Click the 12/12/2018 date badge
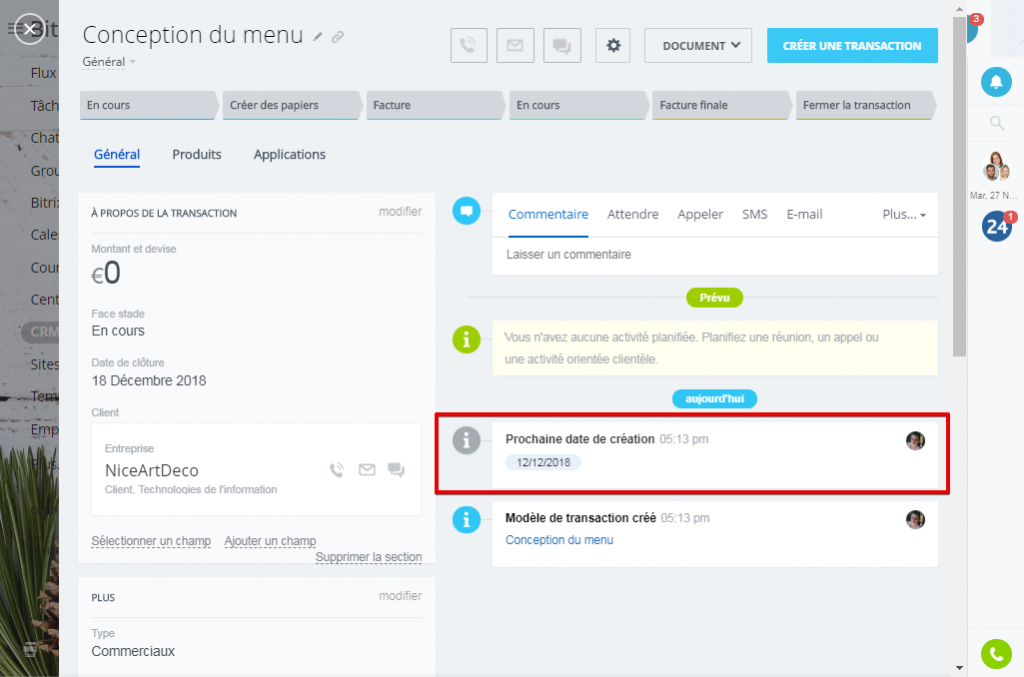 (x=543, y=462)
